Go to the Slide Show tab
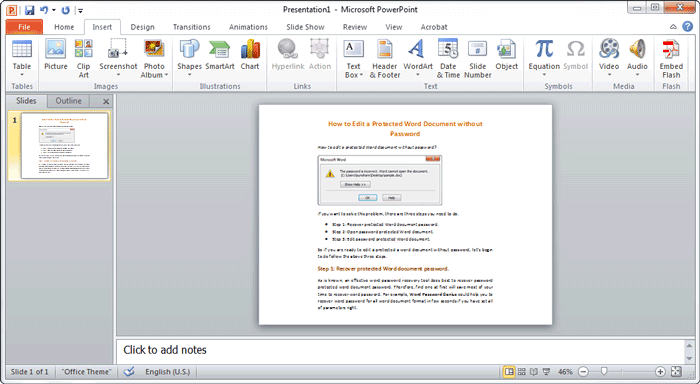Image resolution: width=700 pixels, height=384 pixels. [305, 27]
